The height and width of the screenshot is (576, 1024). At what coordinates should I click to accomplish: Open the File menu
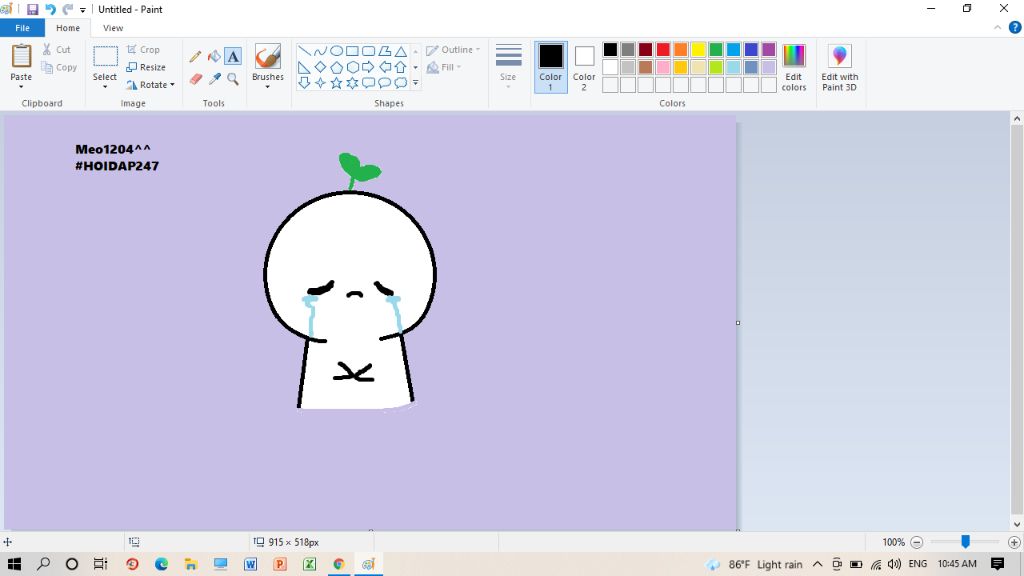pos(22,28)
